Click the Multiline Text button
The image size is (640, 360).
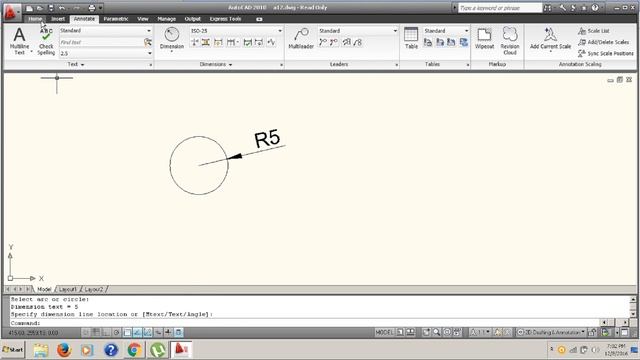pyautogui.click(x=19, y=41)
